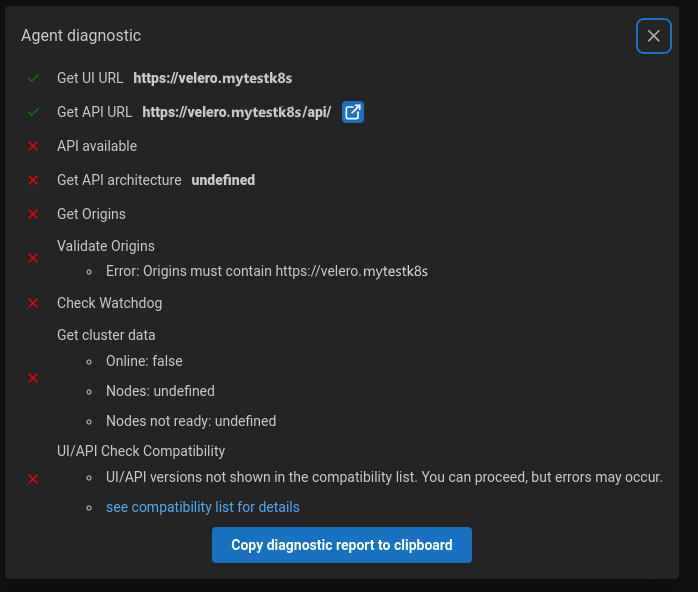This screenshot has height=592, width=698.
Task: Click the Get API architecture label
Action: 119,180
